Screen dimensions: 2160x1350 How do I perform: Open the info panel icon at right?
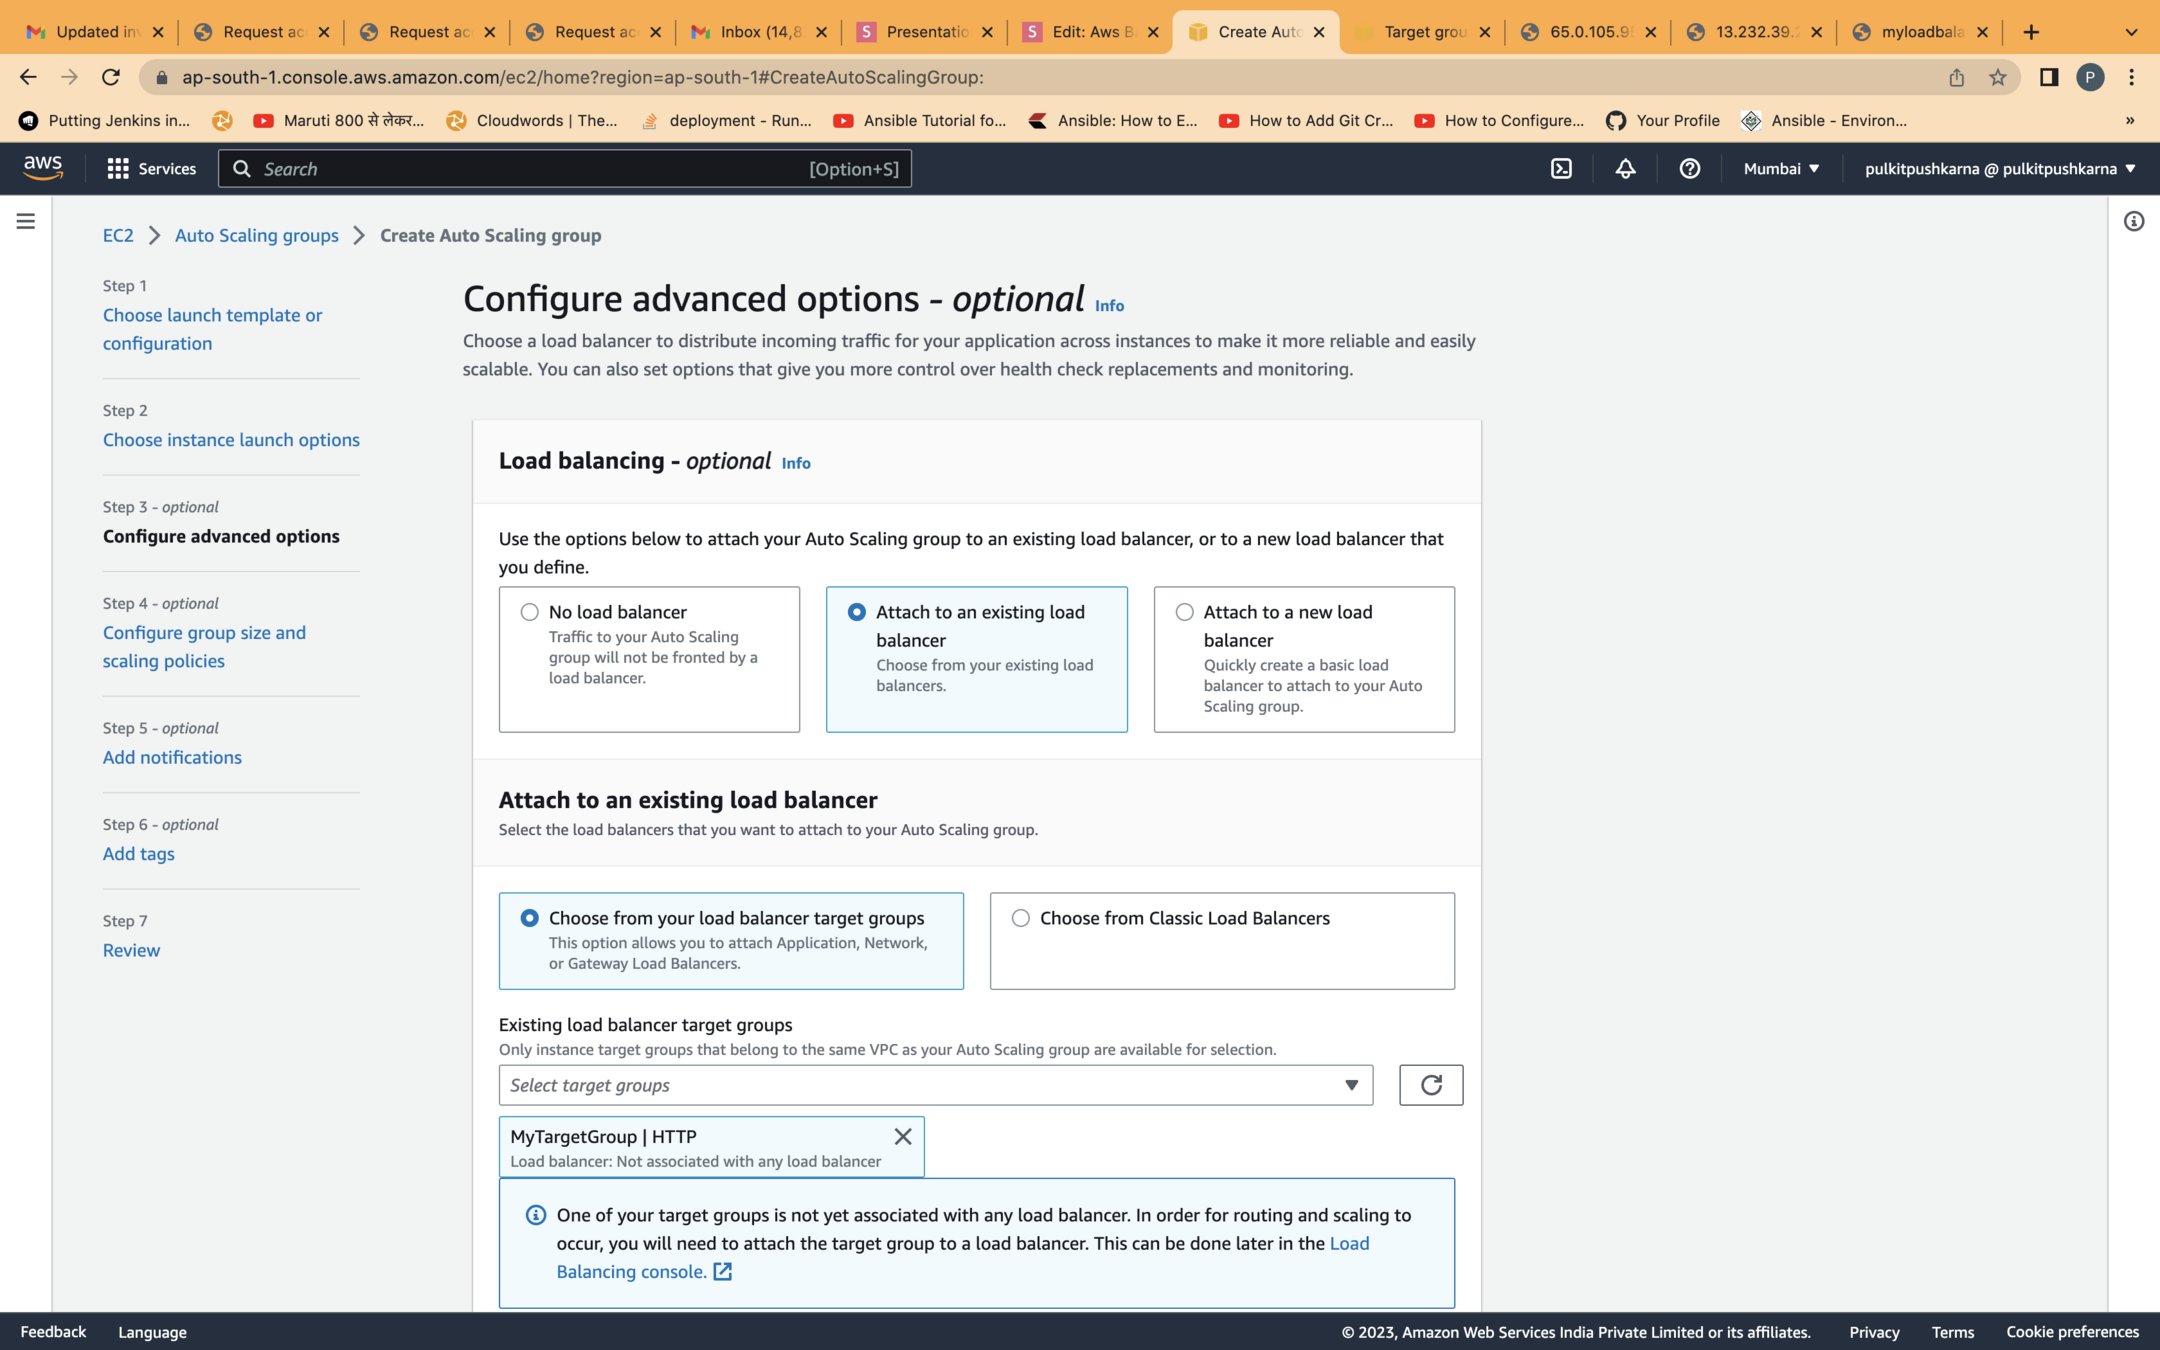point(2133,221)
